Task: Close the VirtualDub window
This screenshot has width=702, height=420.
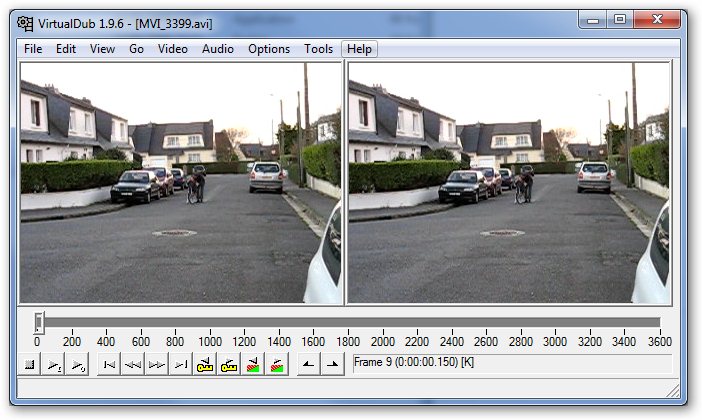Action: point(657,20)
